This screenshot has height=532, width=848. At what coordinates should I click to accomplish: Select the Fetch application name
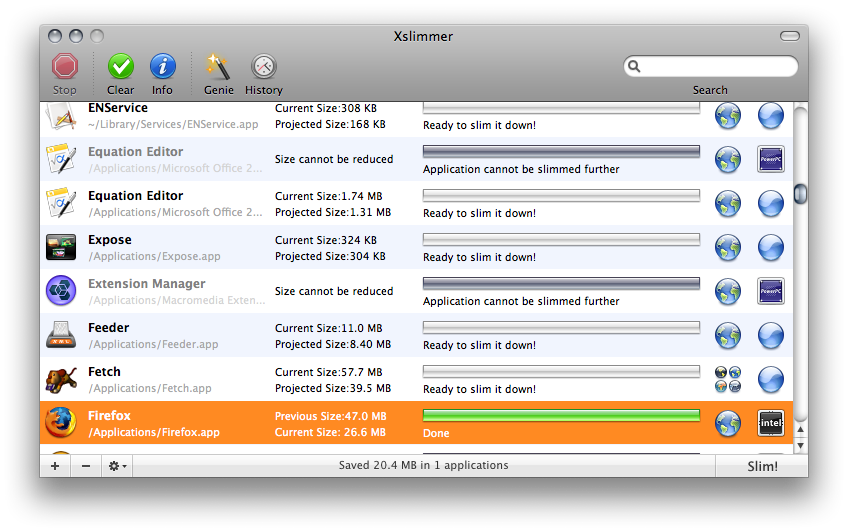pos(104,372)
